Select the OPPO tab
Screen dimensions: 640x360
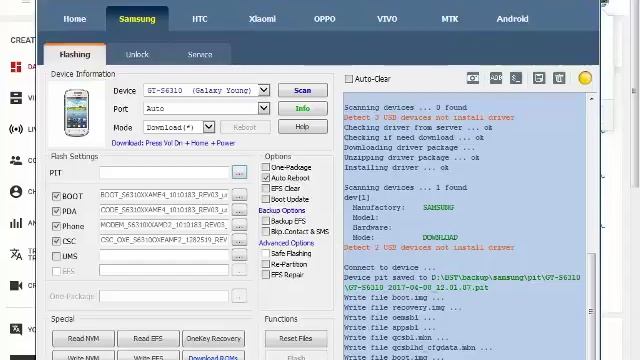tap(325, 19)
